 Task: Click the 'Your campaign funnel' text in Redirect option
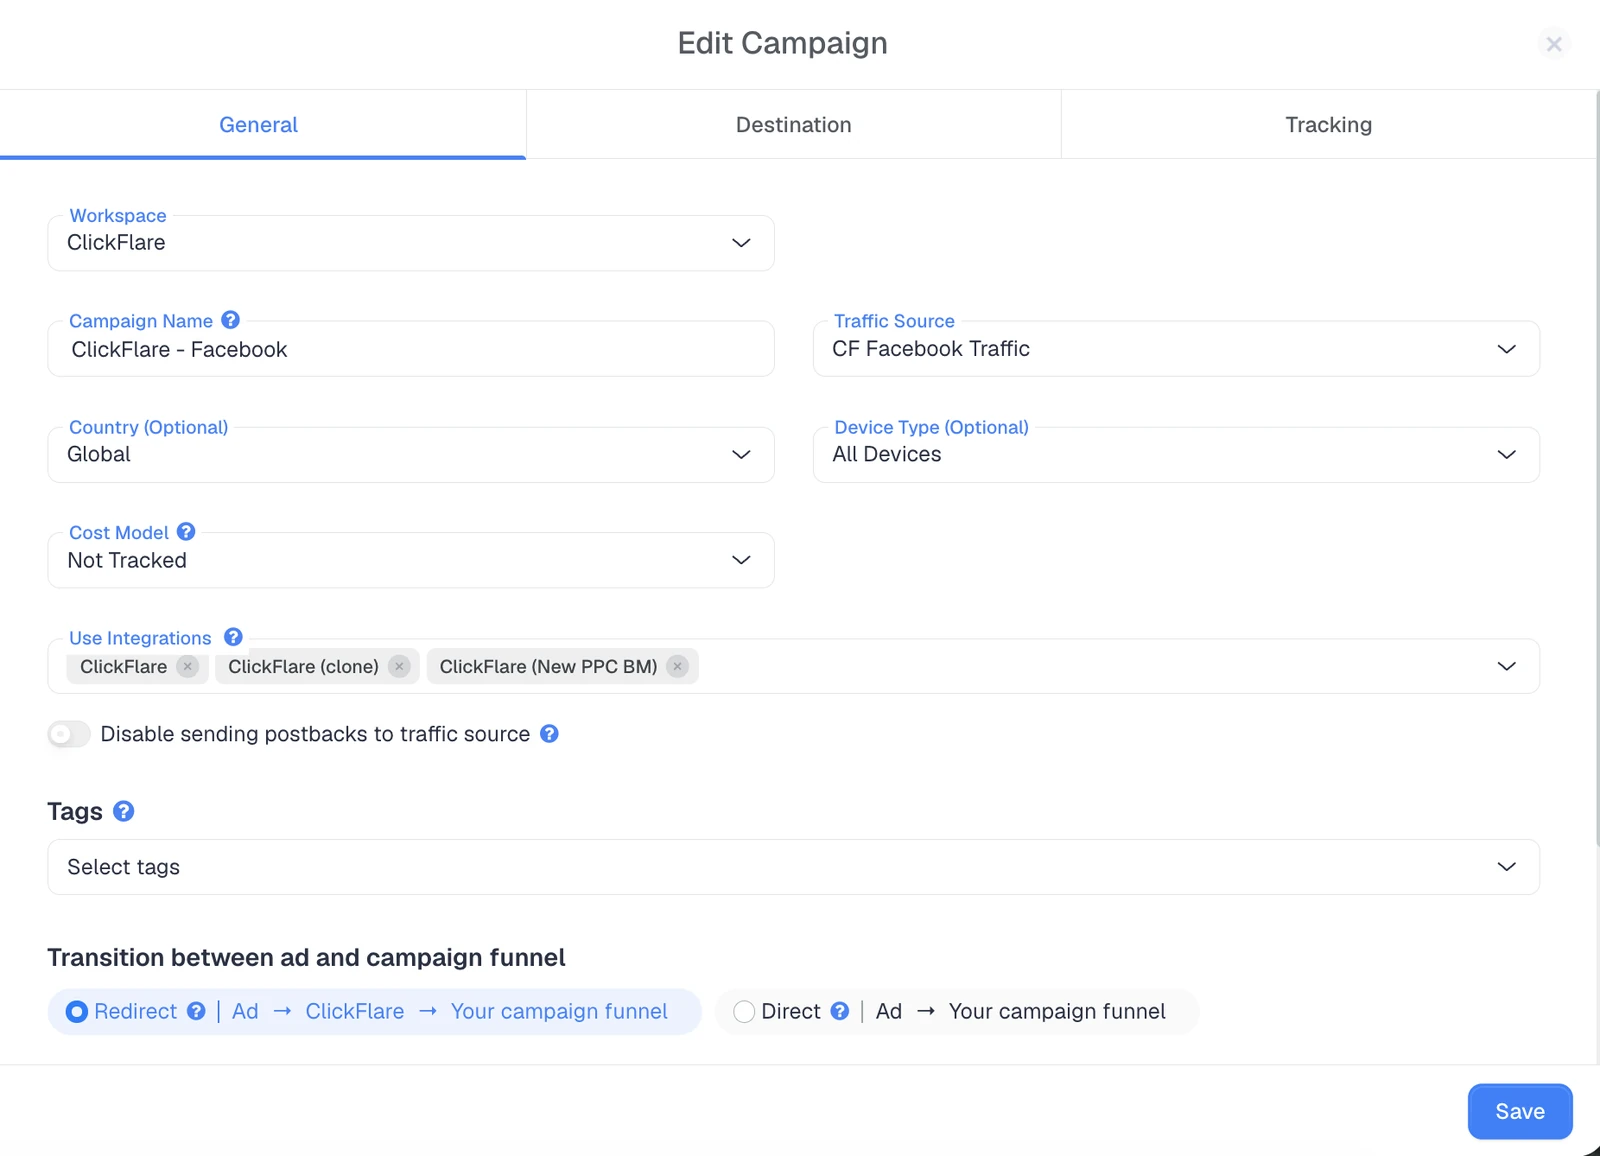pos(559,1011)
